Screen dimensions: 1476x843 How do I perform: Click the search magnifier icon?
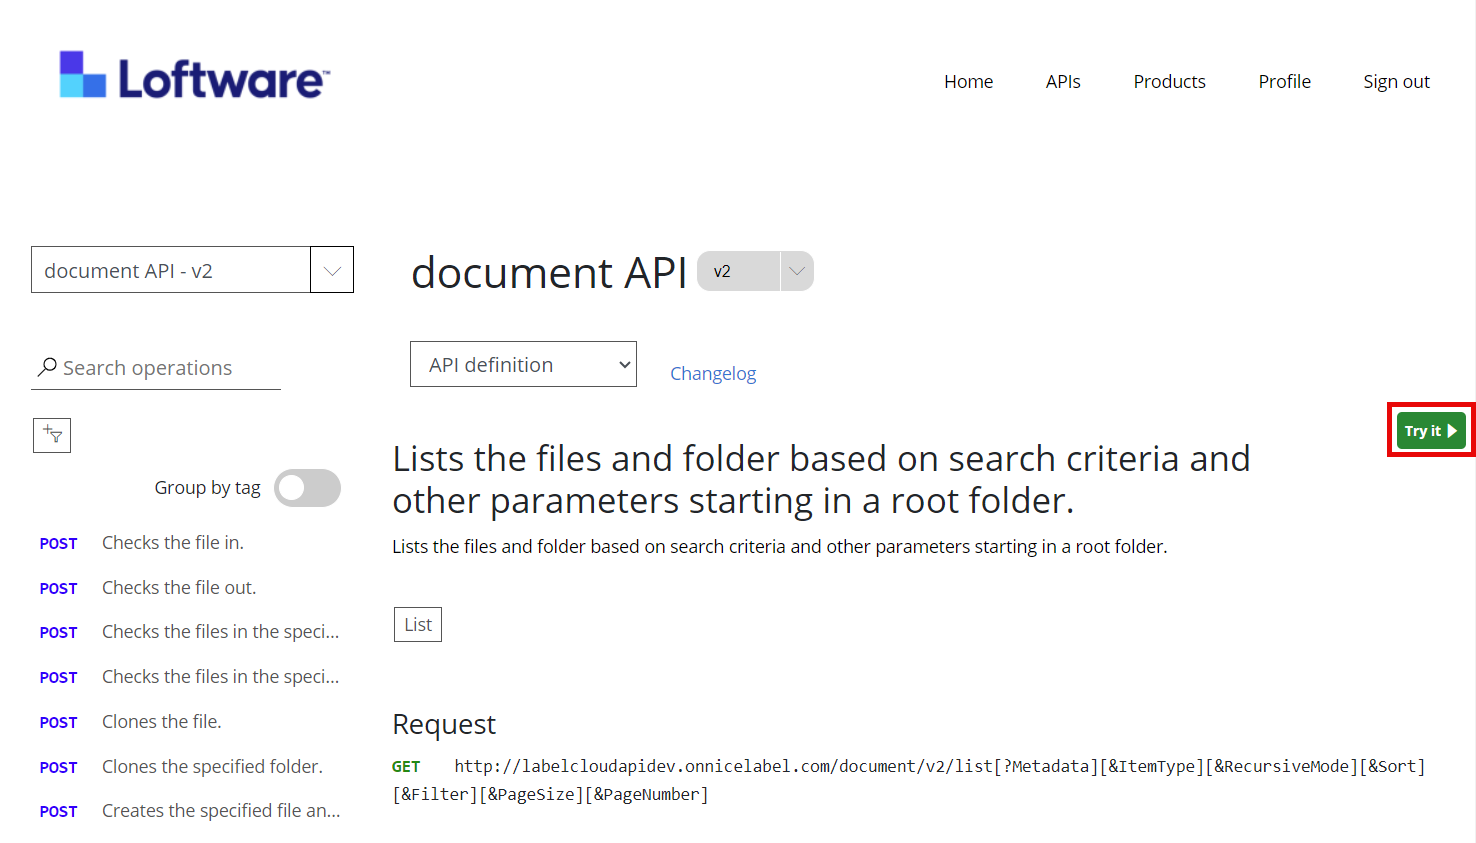click(x=47, y=367)
